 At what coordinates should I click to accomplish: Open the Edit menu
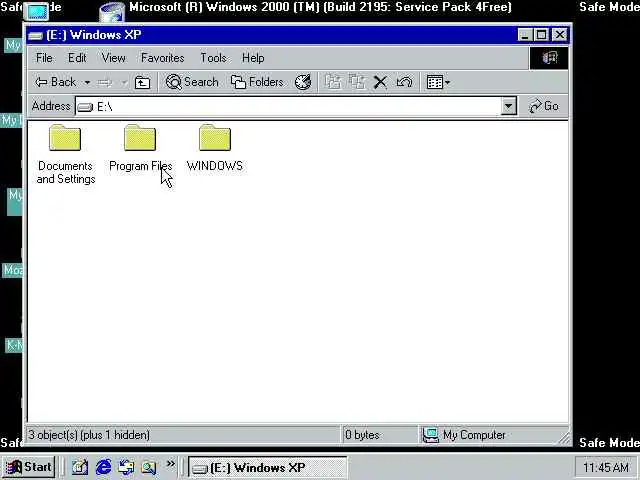pyautogui.click(x=77, y=58)
